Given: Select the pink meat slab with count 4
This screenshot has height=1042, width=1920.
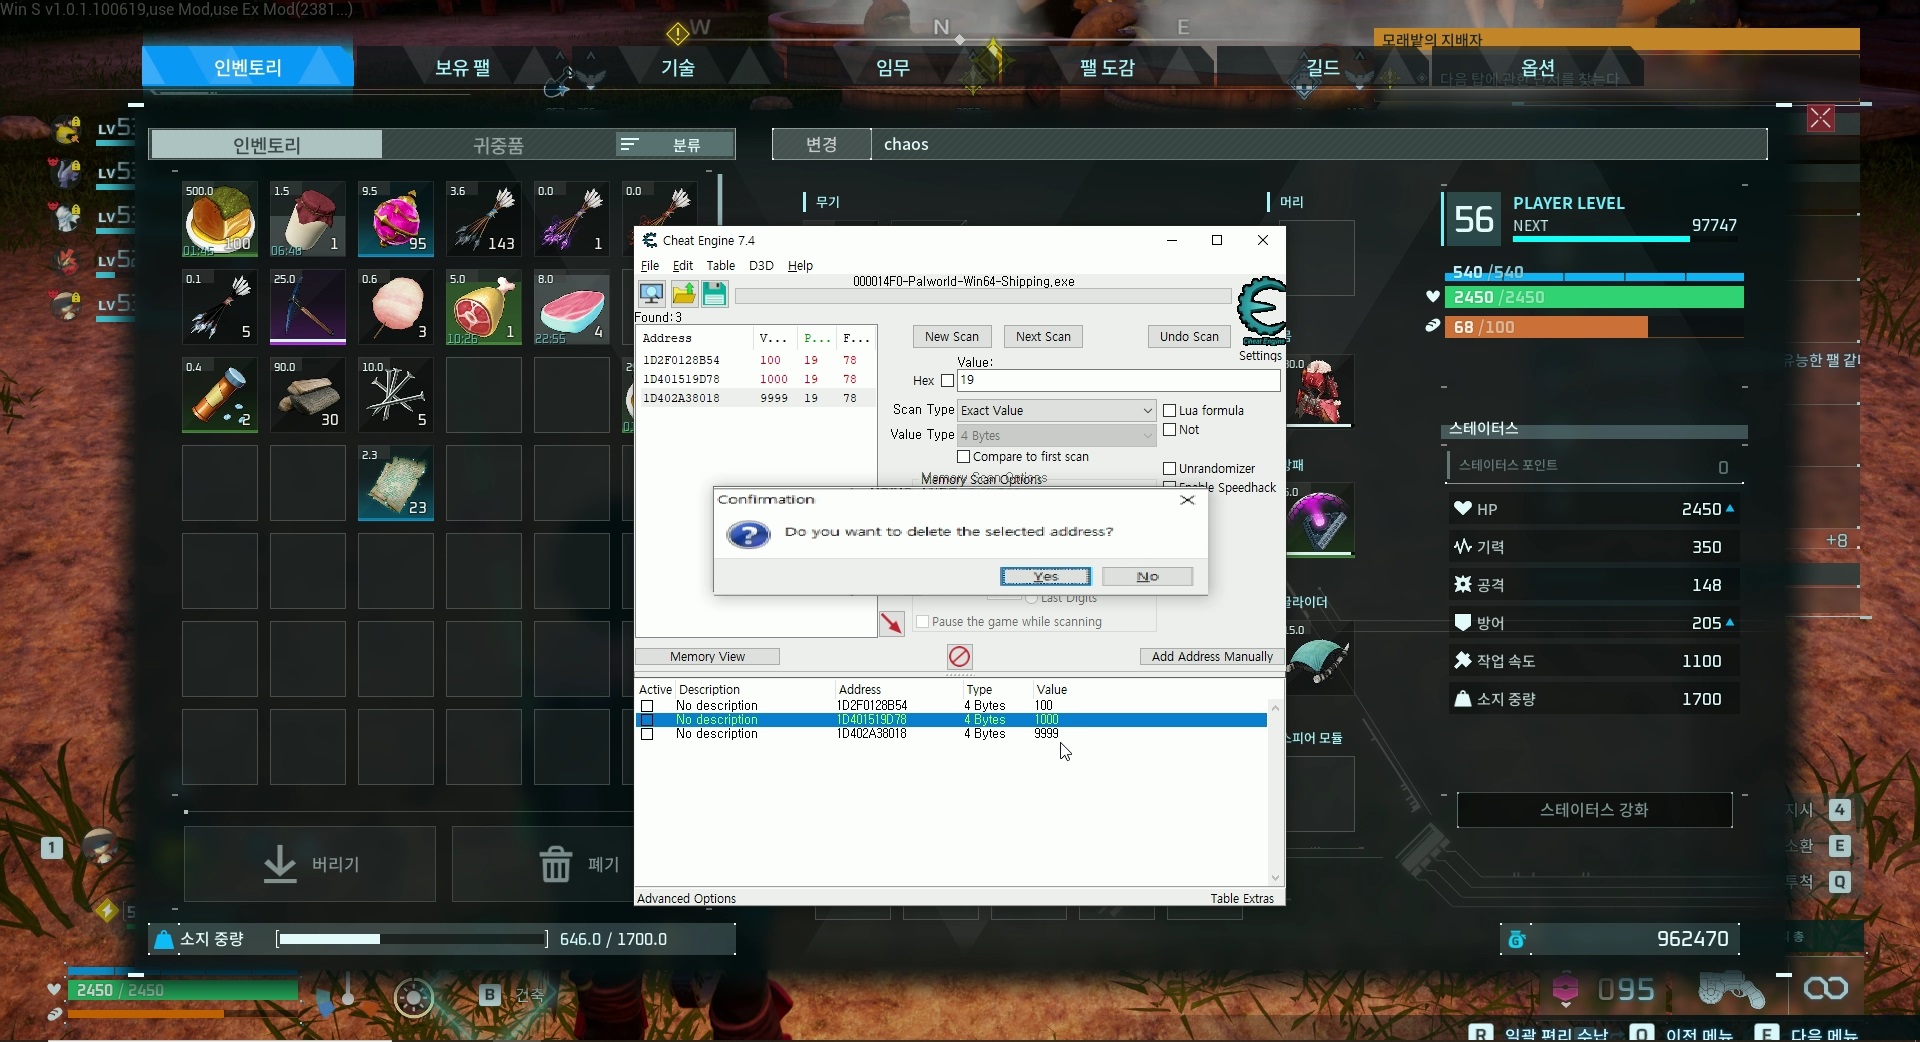Looking at the screenshot, I should click(572, 307).
